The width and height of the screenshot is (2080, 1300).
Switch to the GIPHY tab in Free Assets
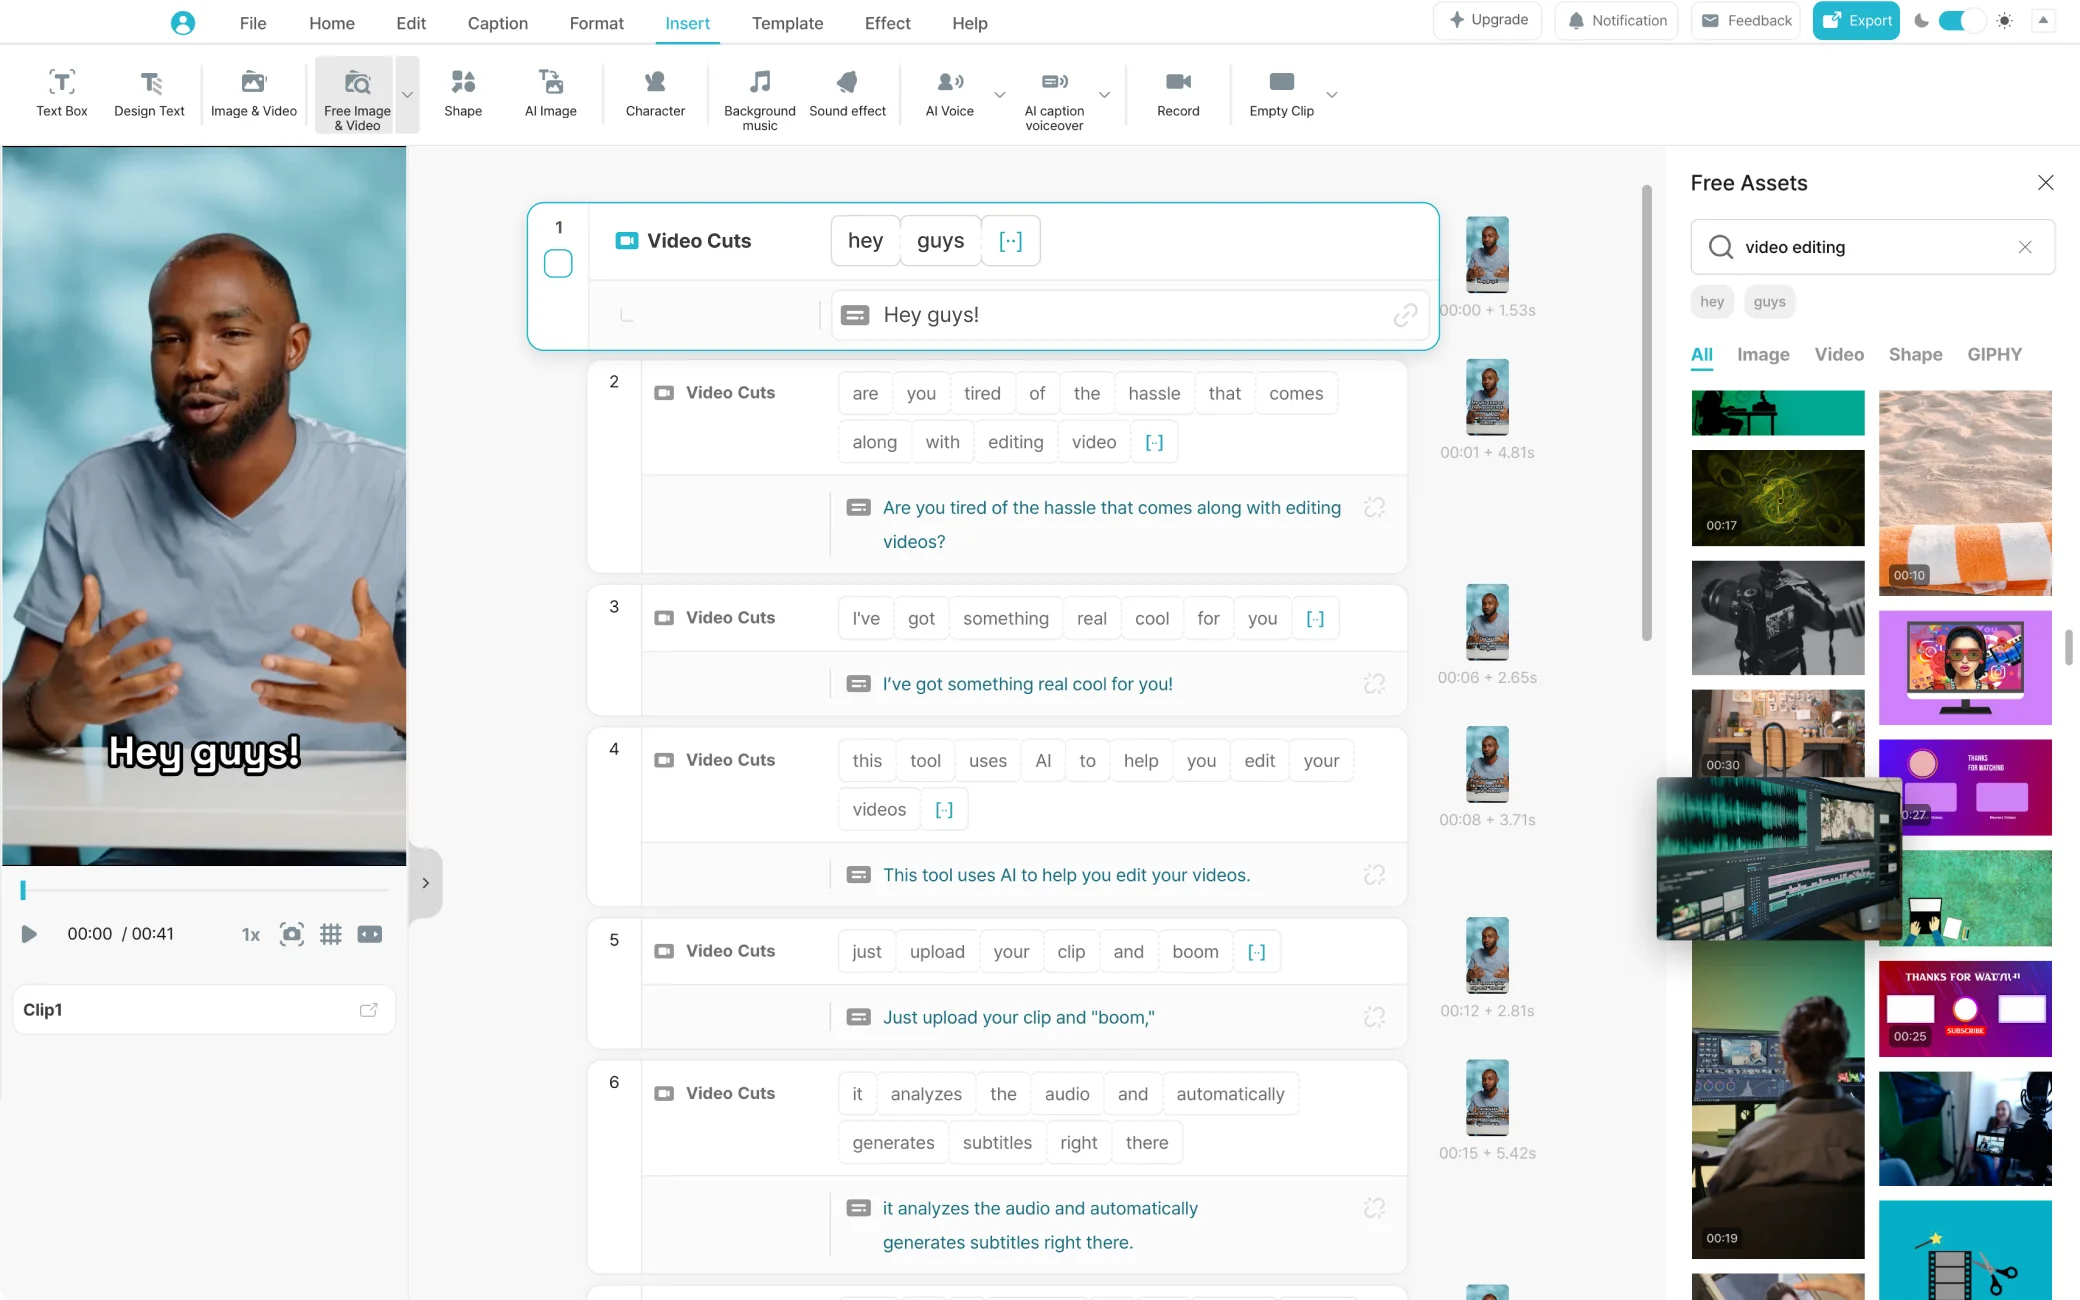pos(1993,354)
